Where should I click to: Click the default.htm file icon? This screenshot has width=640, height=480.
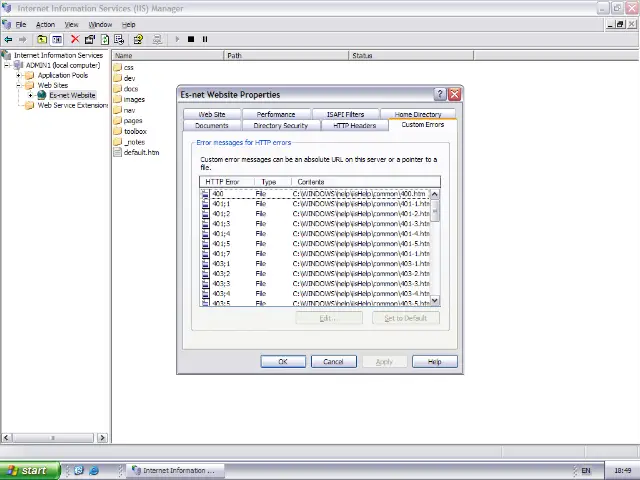point(118,152)
